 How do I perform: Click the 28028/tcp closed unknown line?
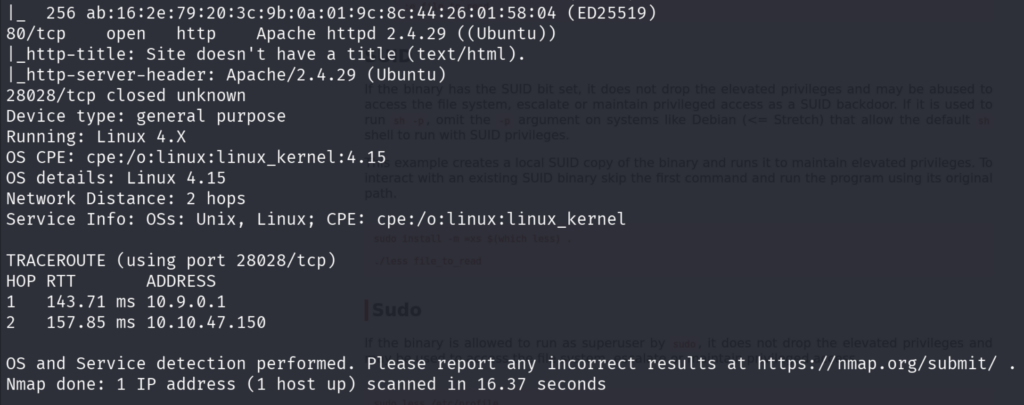(125, 96)
